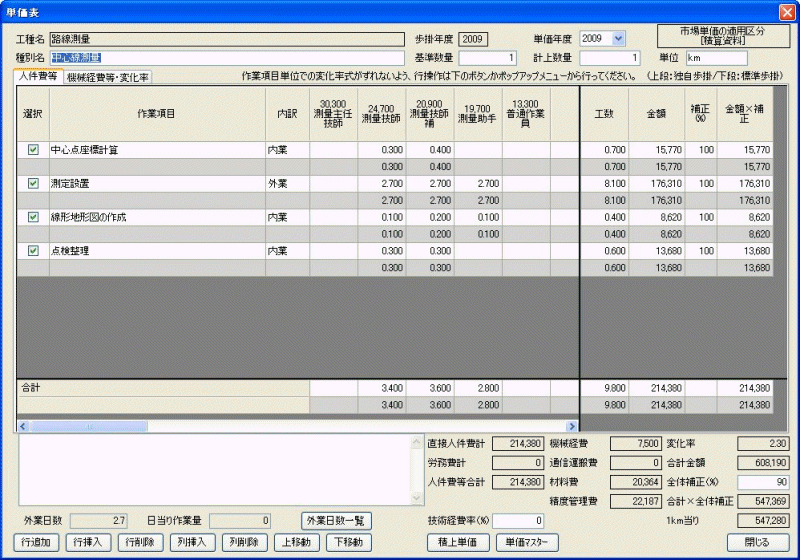Uncheck the 点検整理 row checkbox

pos(33,250)
